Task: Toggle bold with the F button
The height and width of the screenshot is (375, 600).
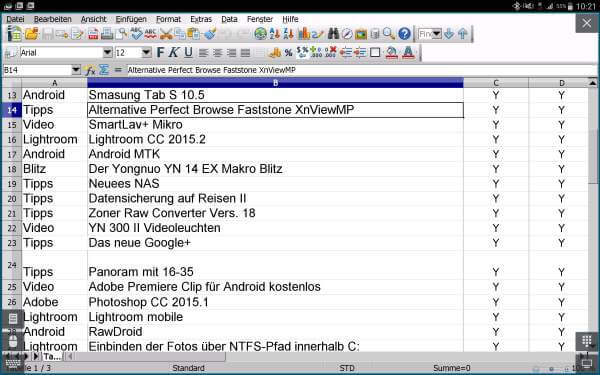Action: point(160,53)
